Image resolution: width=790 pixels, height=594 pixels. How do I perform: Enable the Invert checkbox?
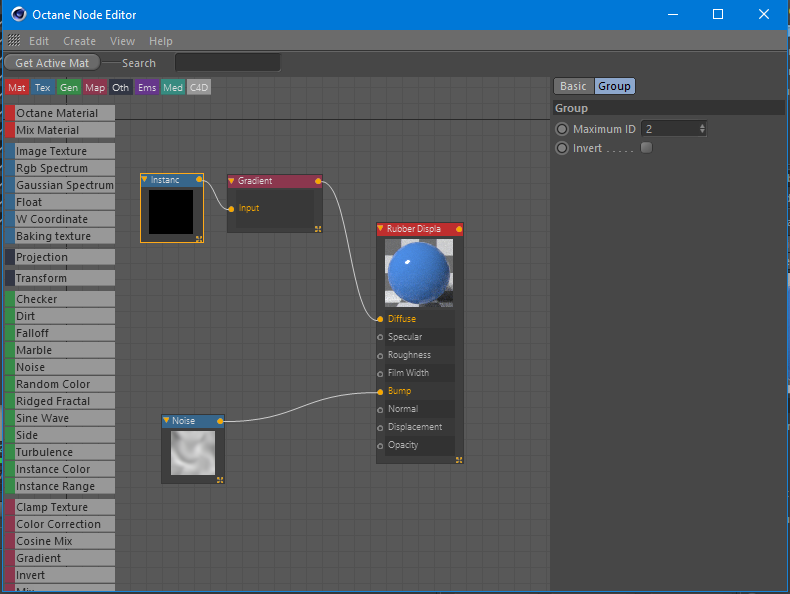[x=646, y=148]
